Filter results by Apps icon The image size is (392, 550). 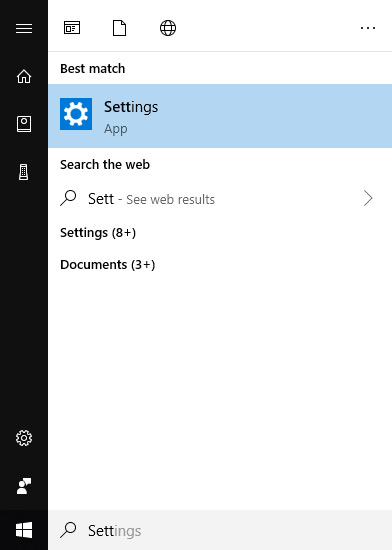[x=72, y=28]
